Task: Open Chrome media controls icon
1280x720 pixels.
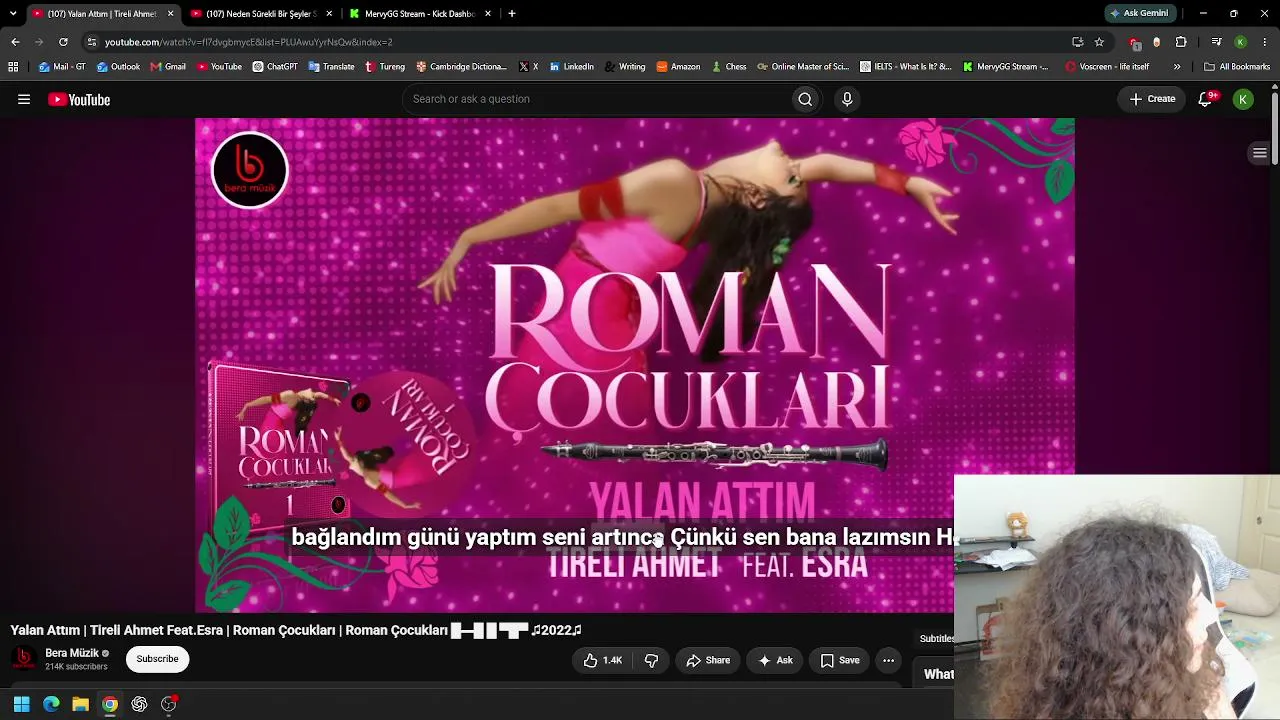Action: [x=1216, y=42]
